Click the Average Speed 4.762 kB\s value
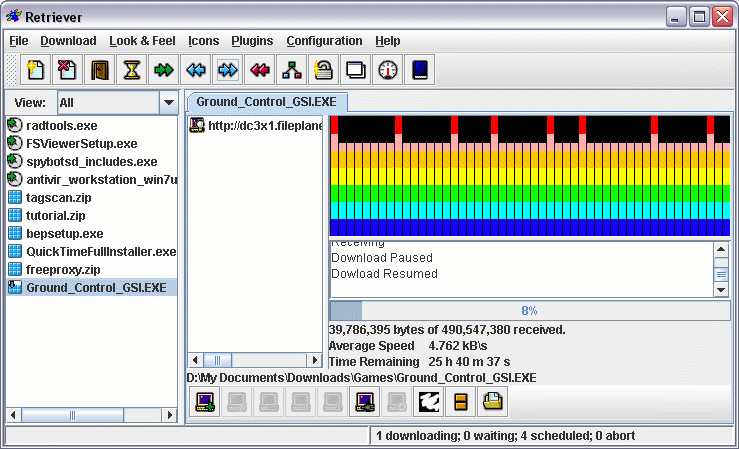 [x=458, y=346]
